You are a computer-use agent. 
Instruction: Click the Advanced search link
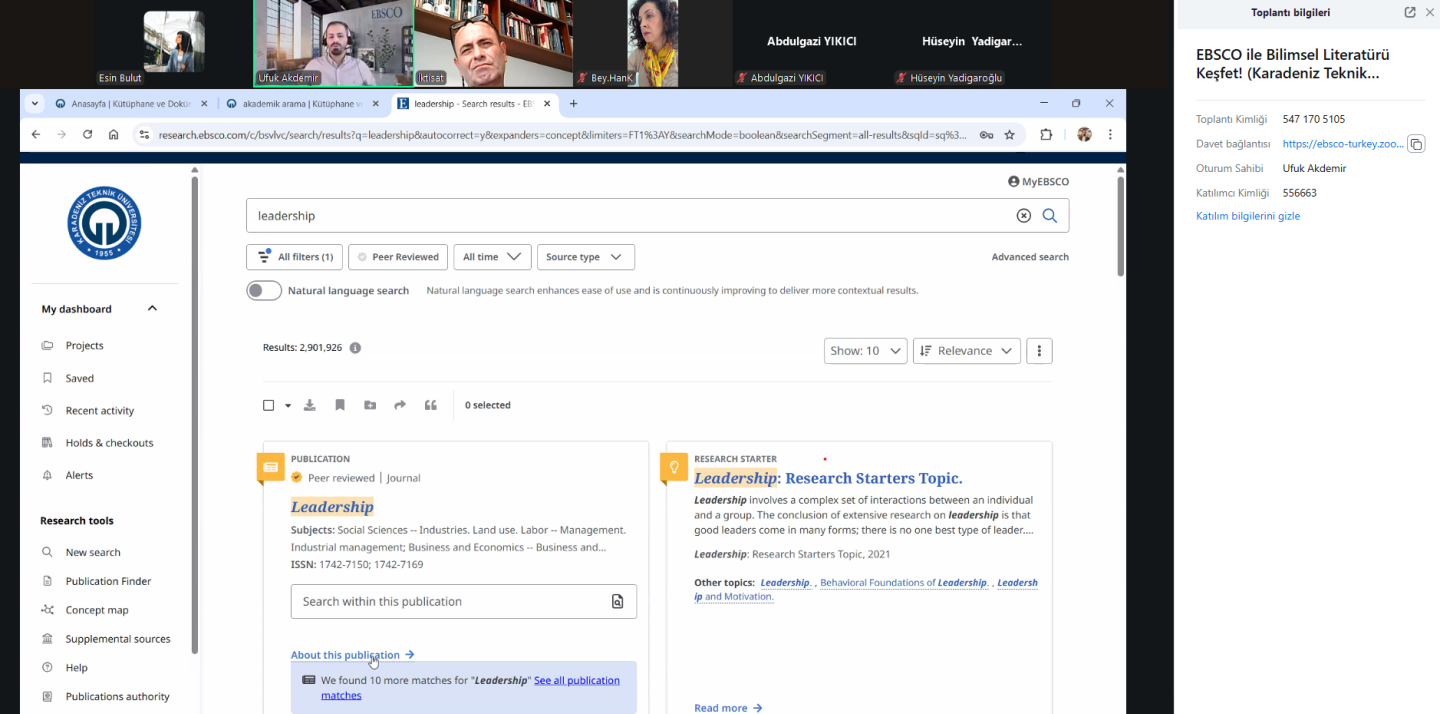(1029, 257)
